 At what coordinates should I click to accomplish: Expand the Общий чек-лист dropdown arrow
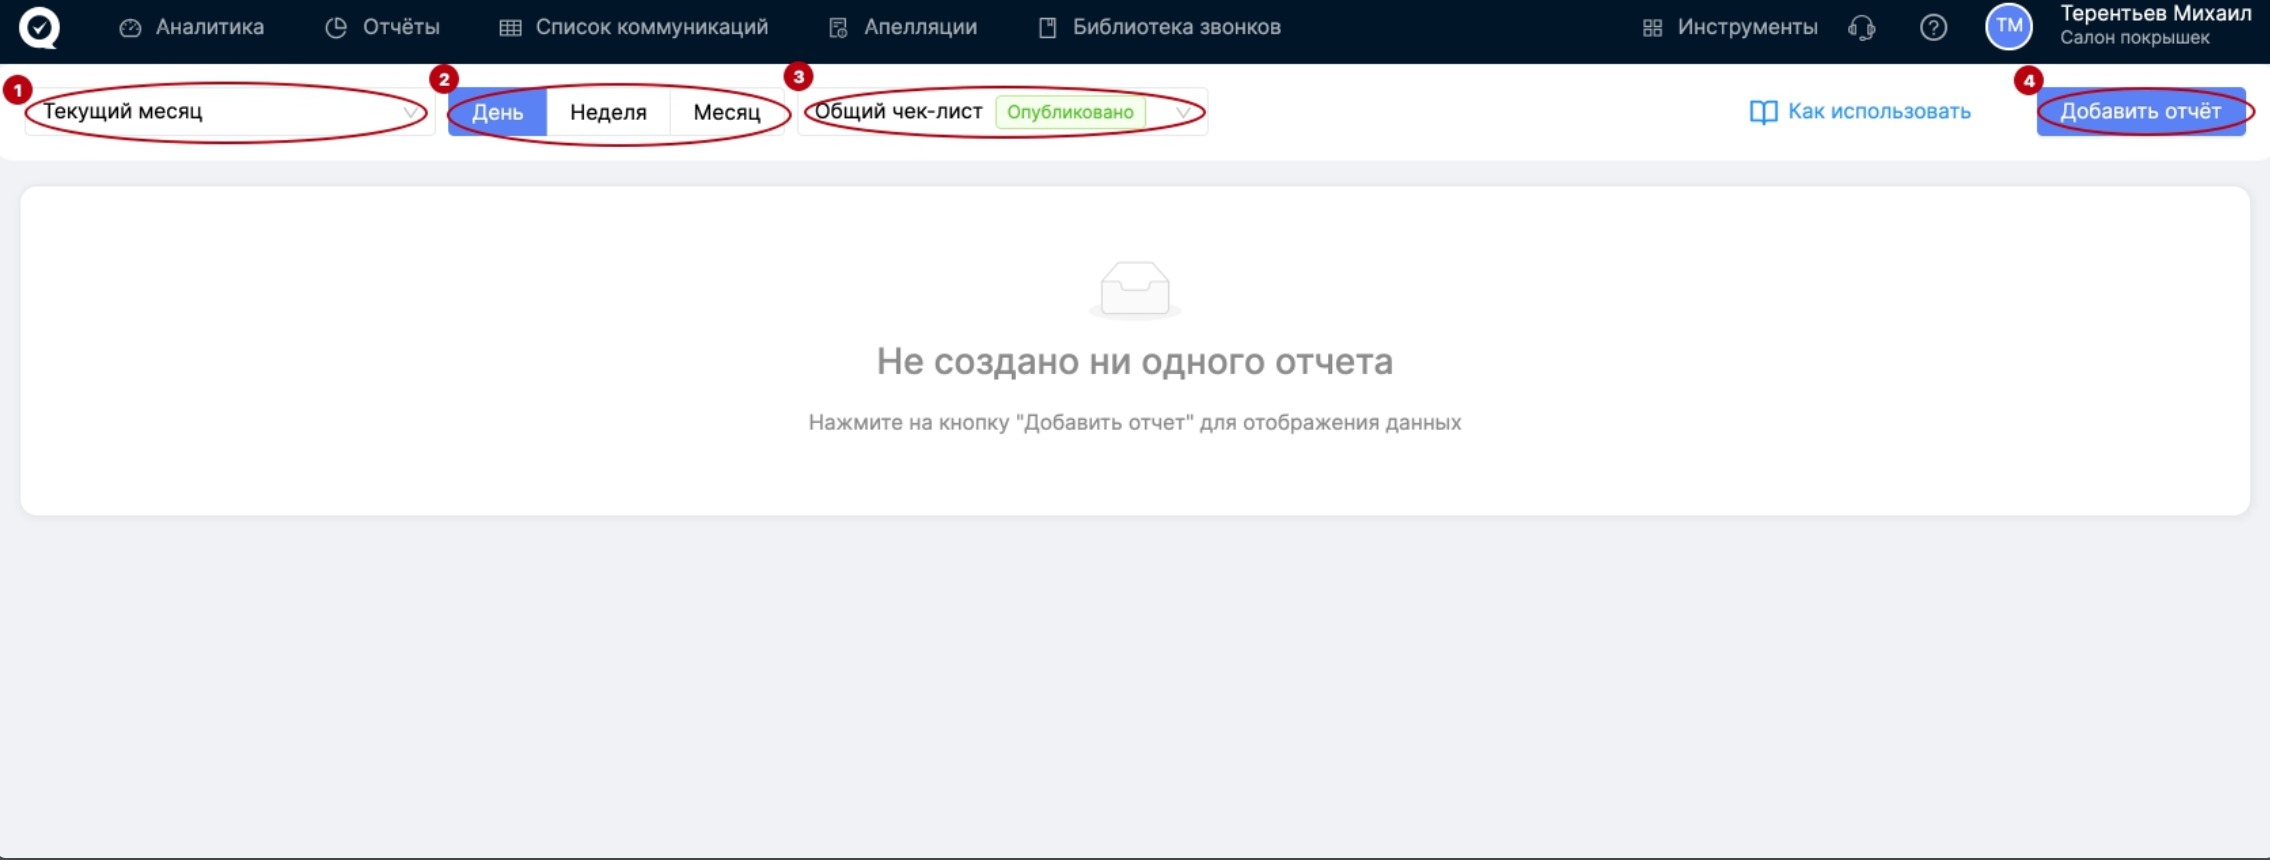(x=1183, y=112)
